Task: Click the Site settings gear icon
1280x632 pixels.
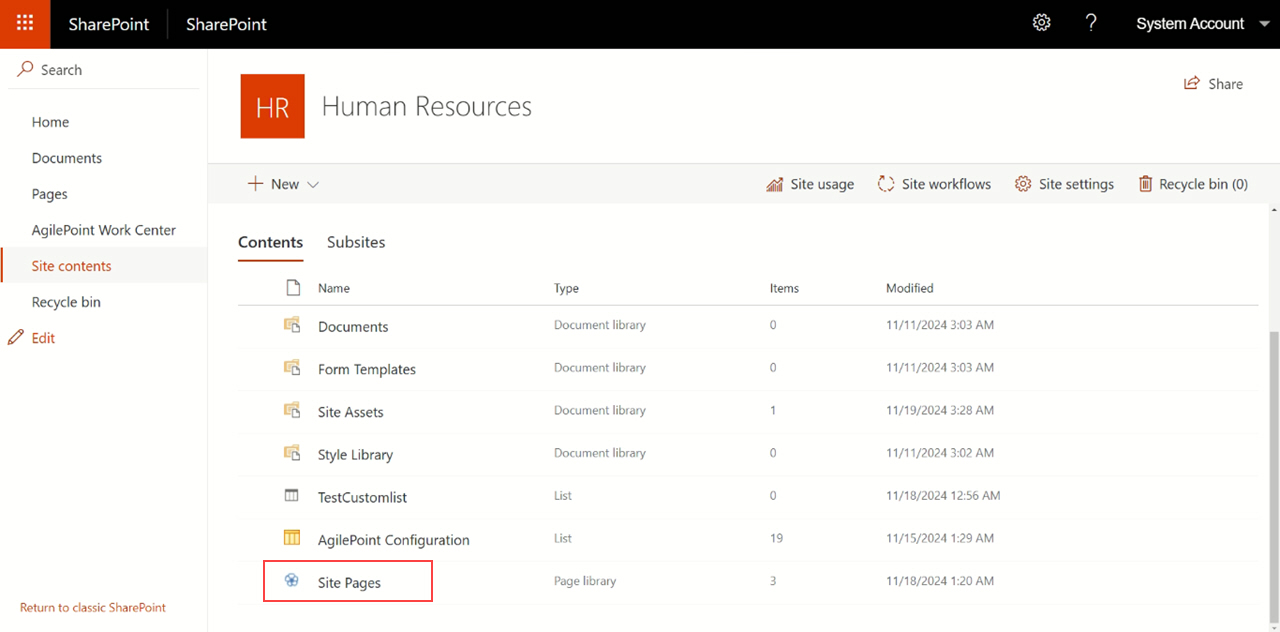Action: [1023, 184]
